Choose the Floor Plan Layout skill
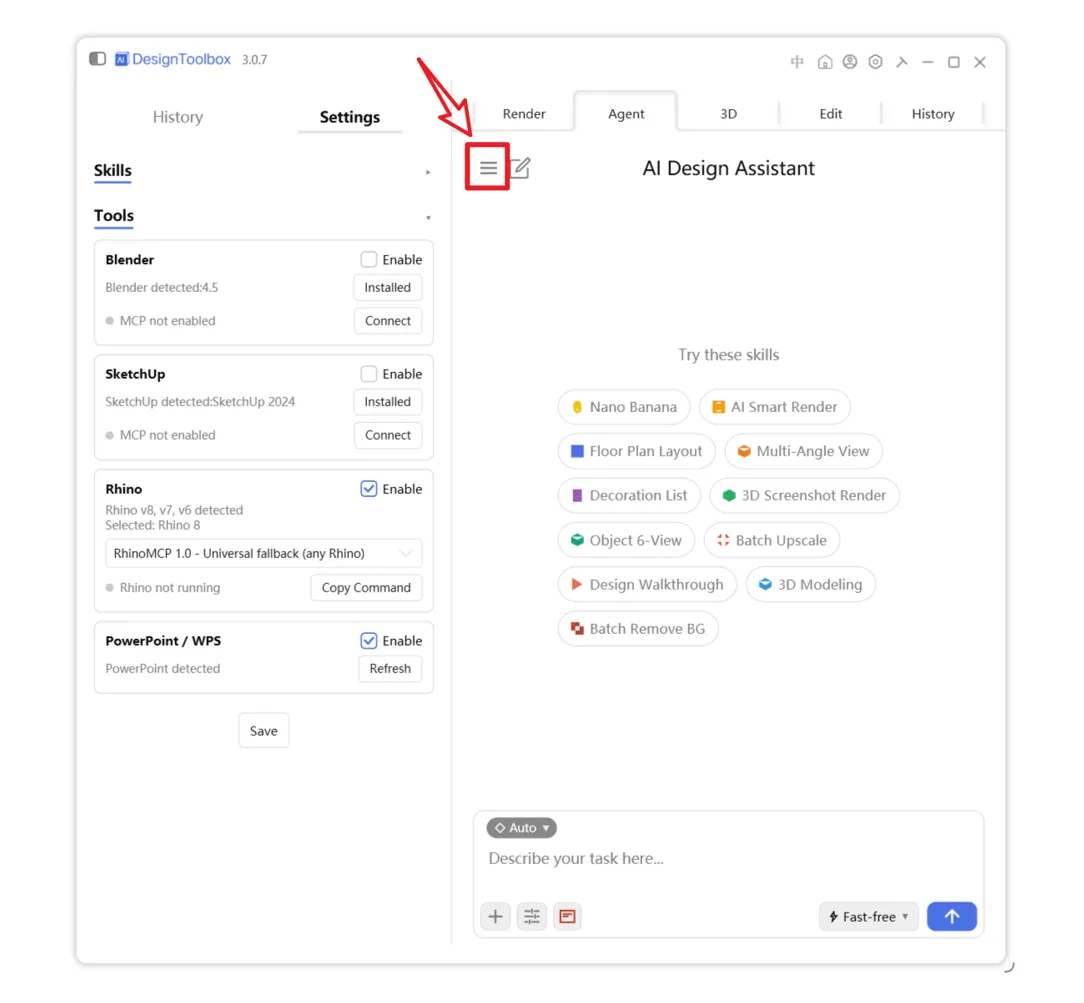 point(636,451)
